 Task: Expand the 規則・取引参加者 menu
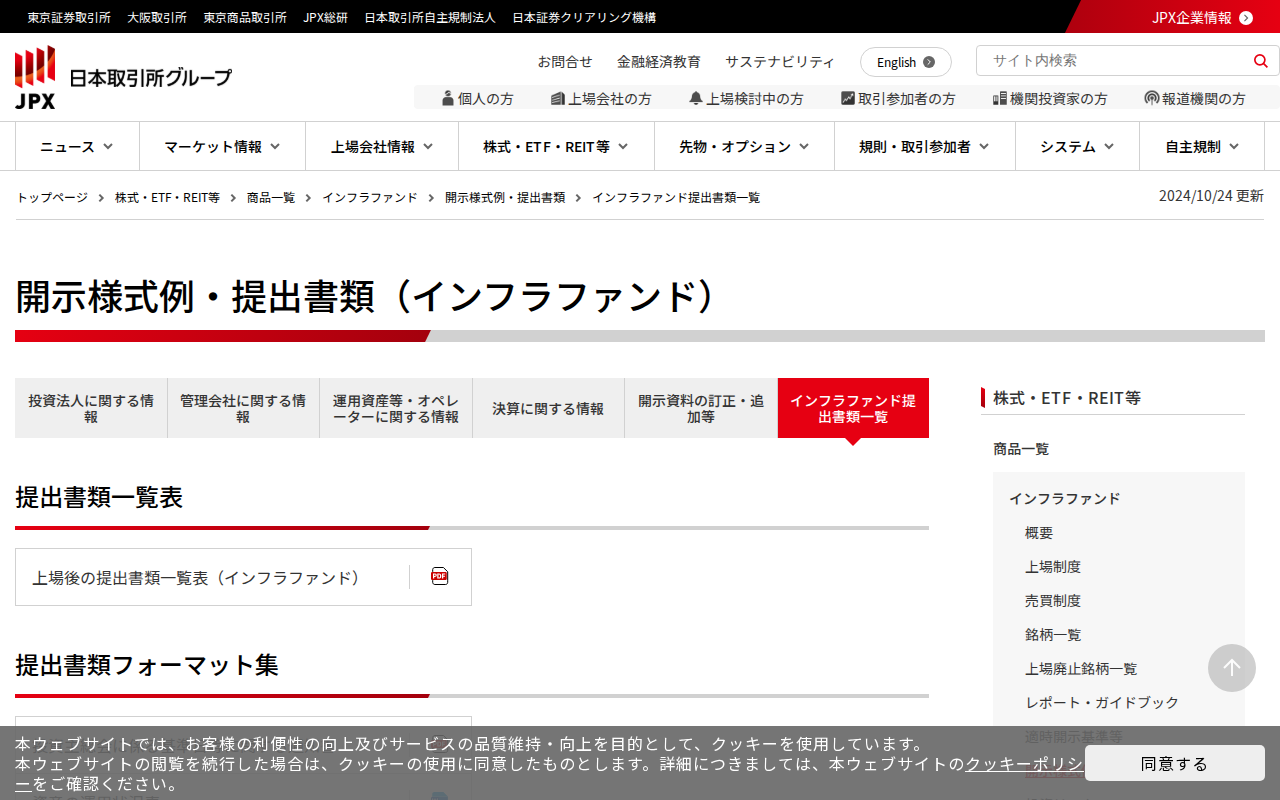click(x=925, y=147)
